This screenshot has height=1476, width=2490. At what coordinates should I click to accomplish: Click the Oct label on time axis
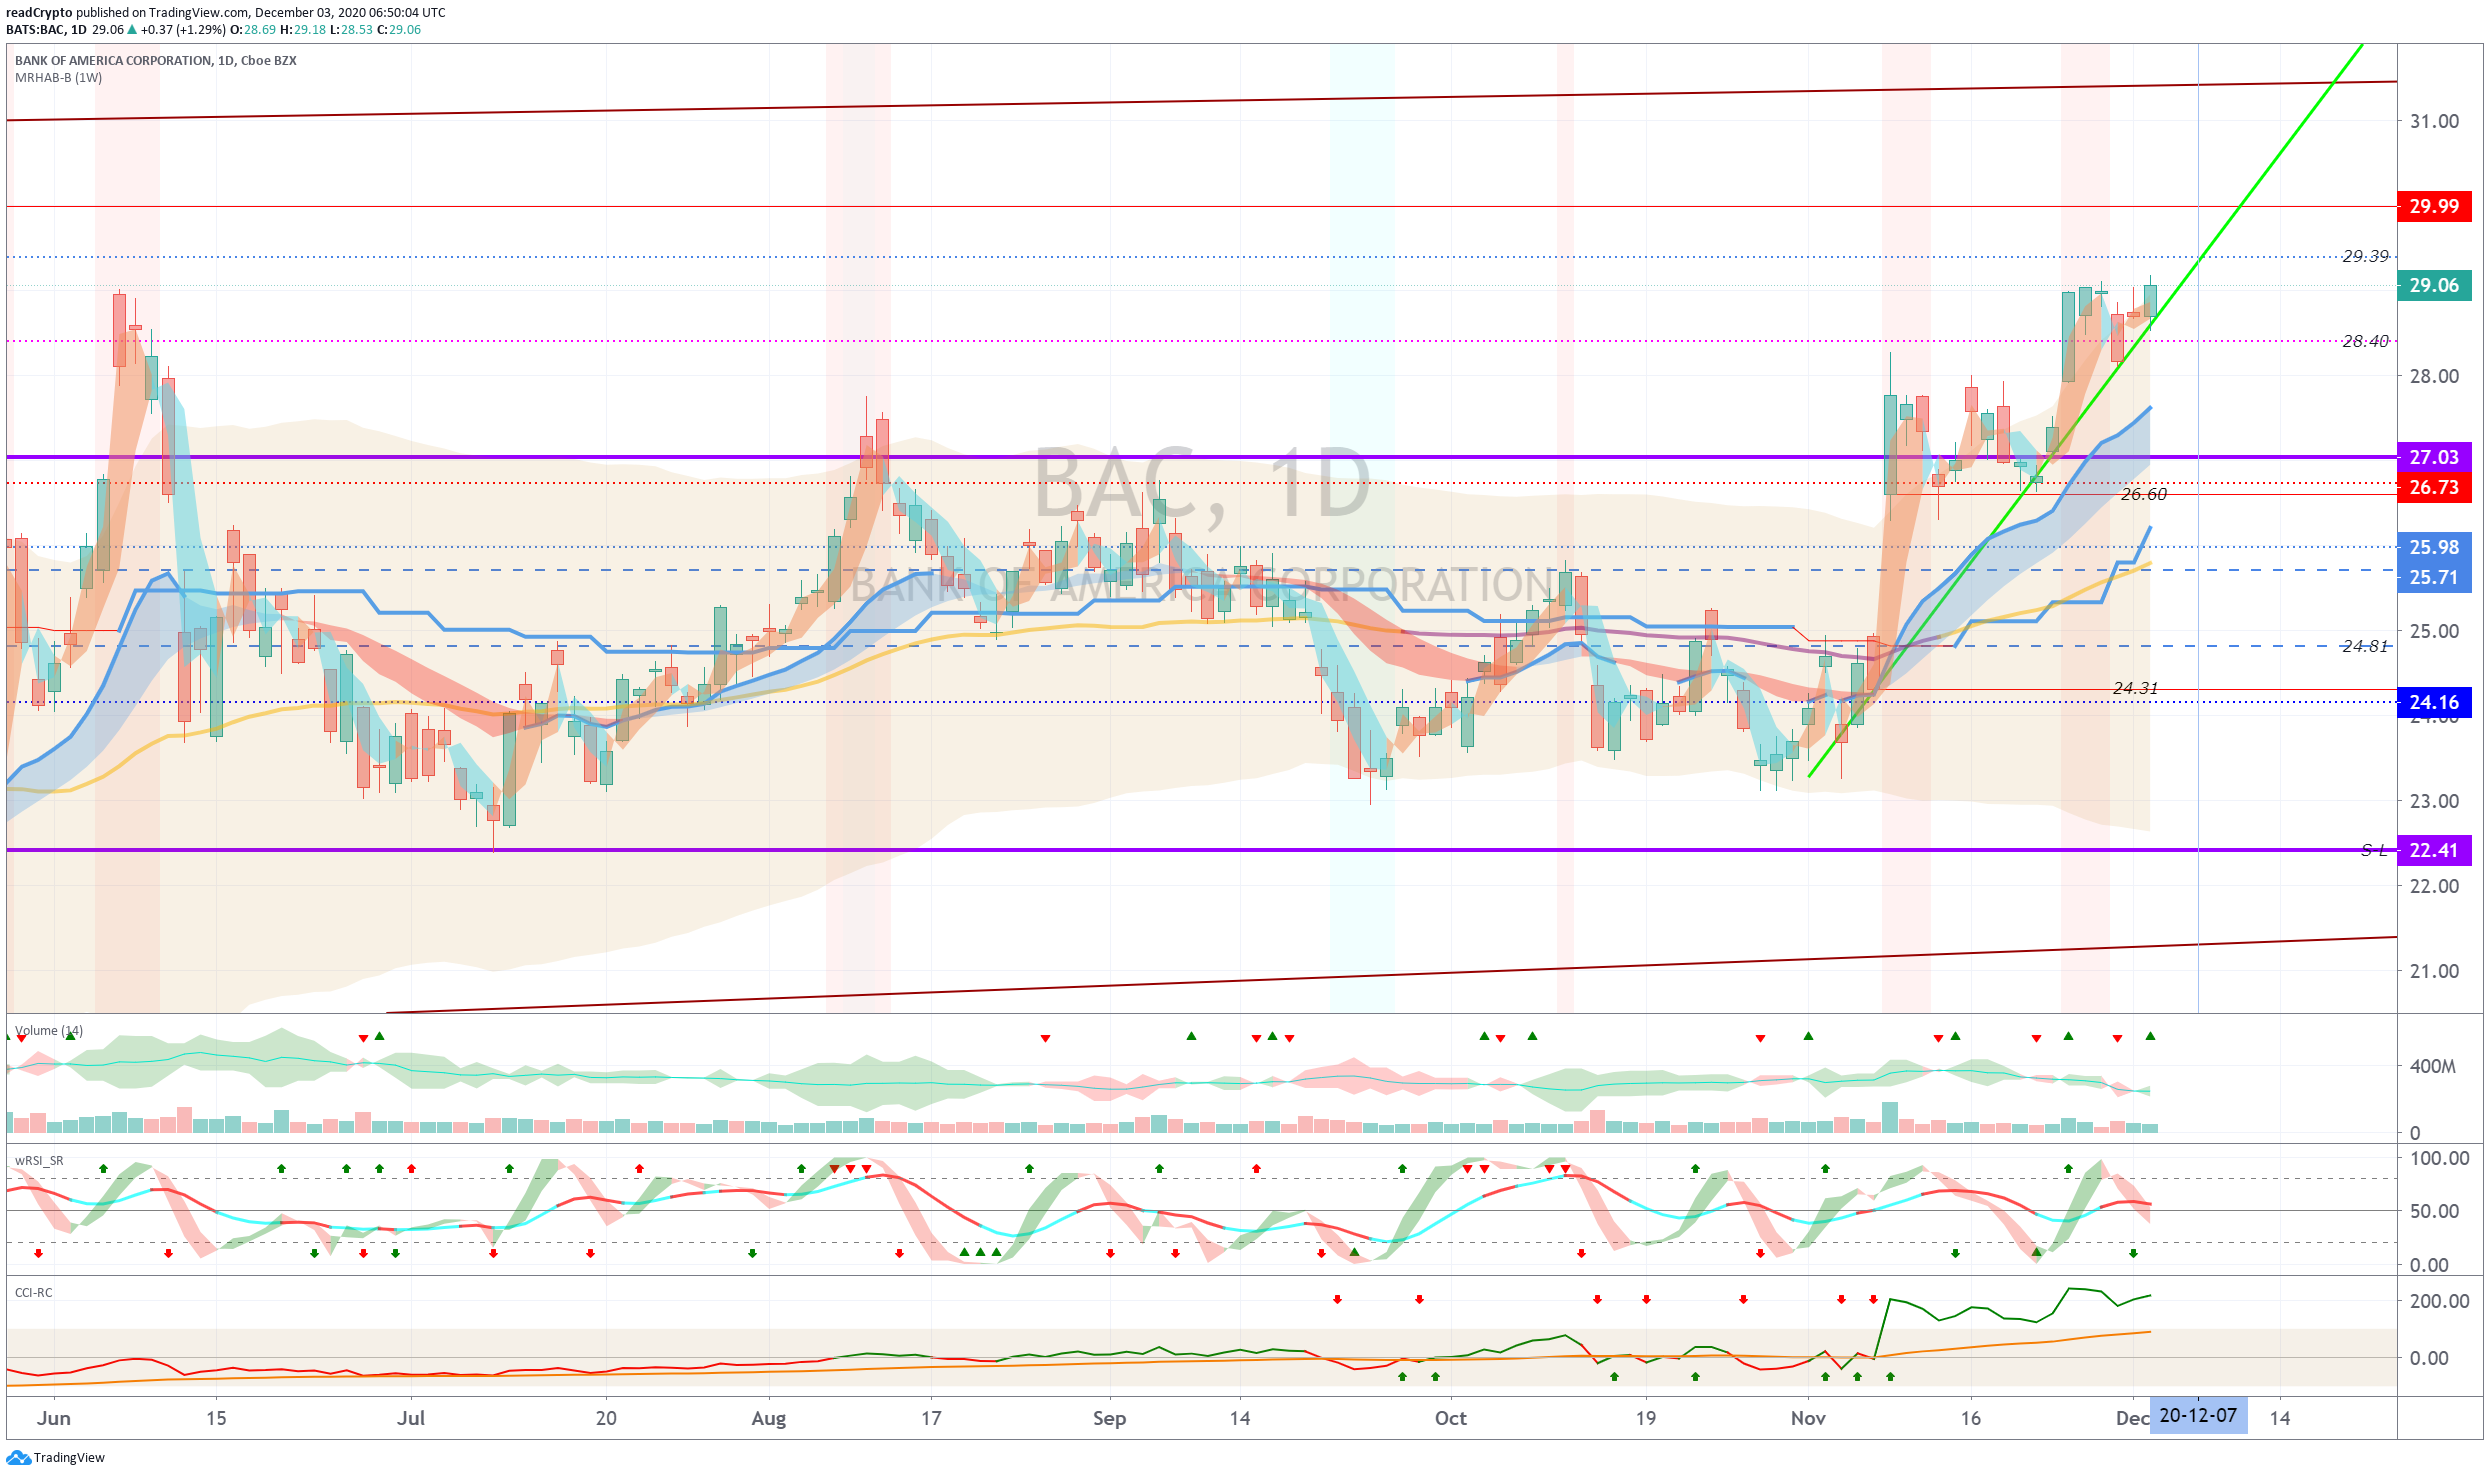coord(1451,1418)
